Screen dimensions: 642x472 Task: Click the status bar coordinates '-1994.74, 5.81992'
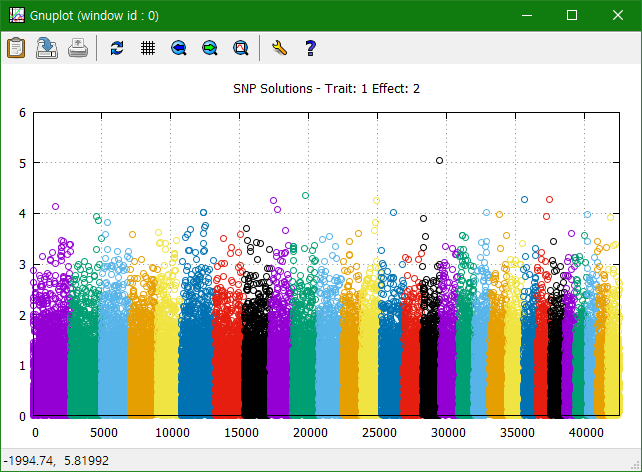point(56,461)
